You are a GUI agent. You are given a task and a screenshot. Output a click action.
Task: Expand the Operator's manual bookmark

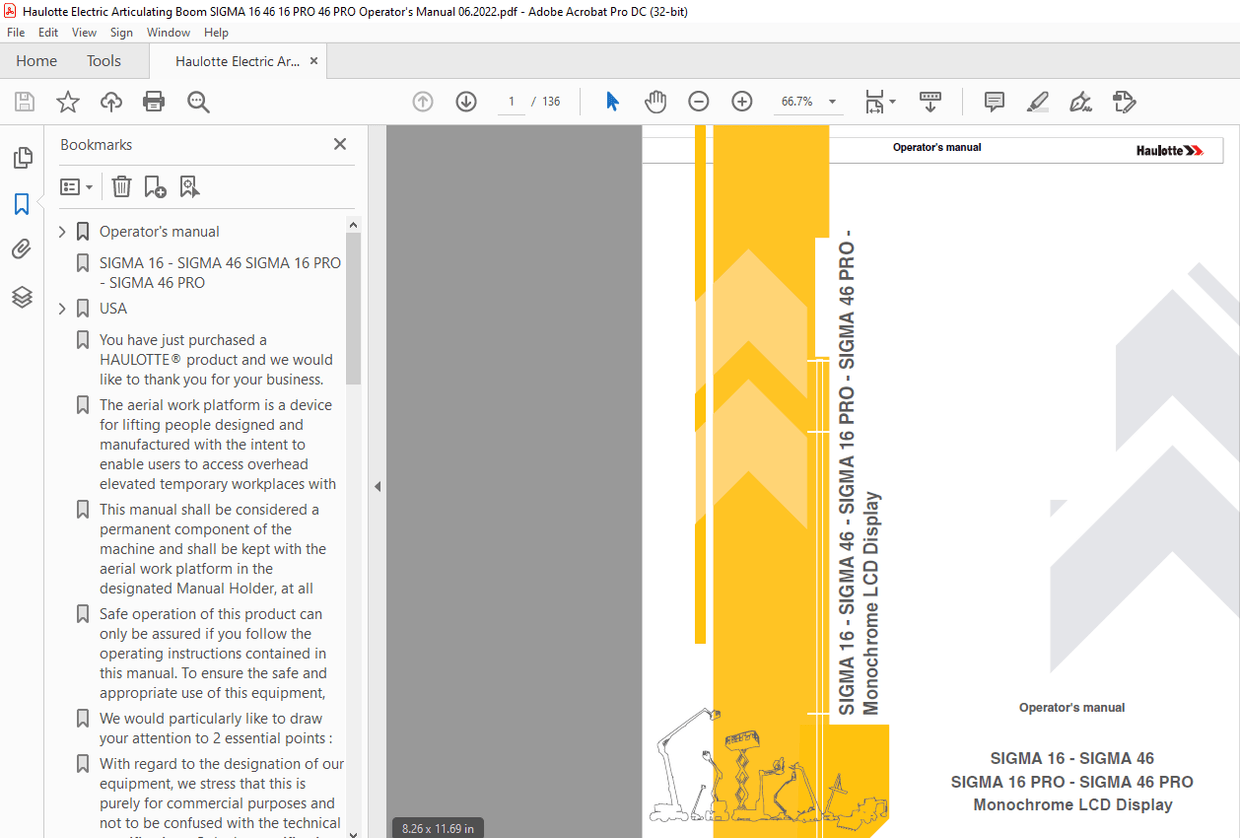(62, 232)
